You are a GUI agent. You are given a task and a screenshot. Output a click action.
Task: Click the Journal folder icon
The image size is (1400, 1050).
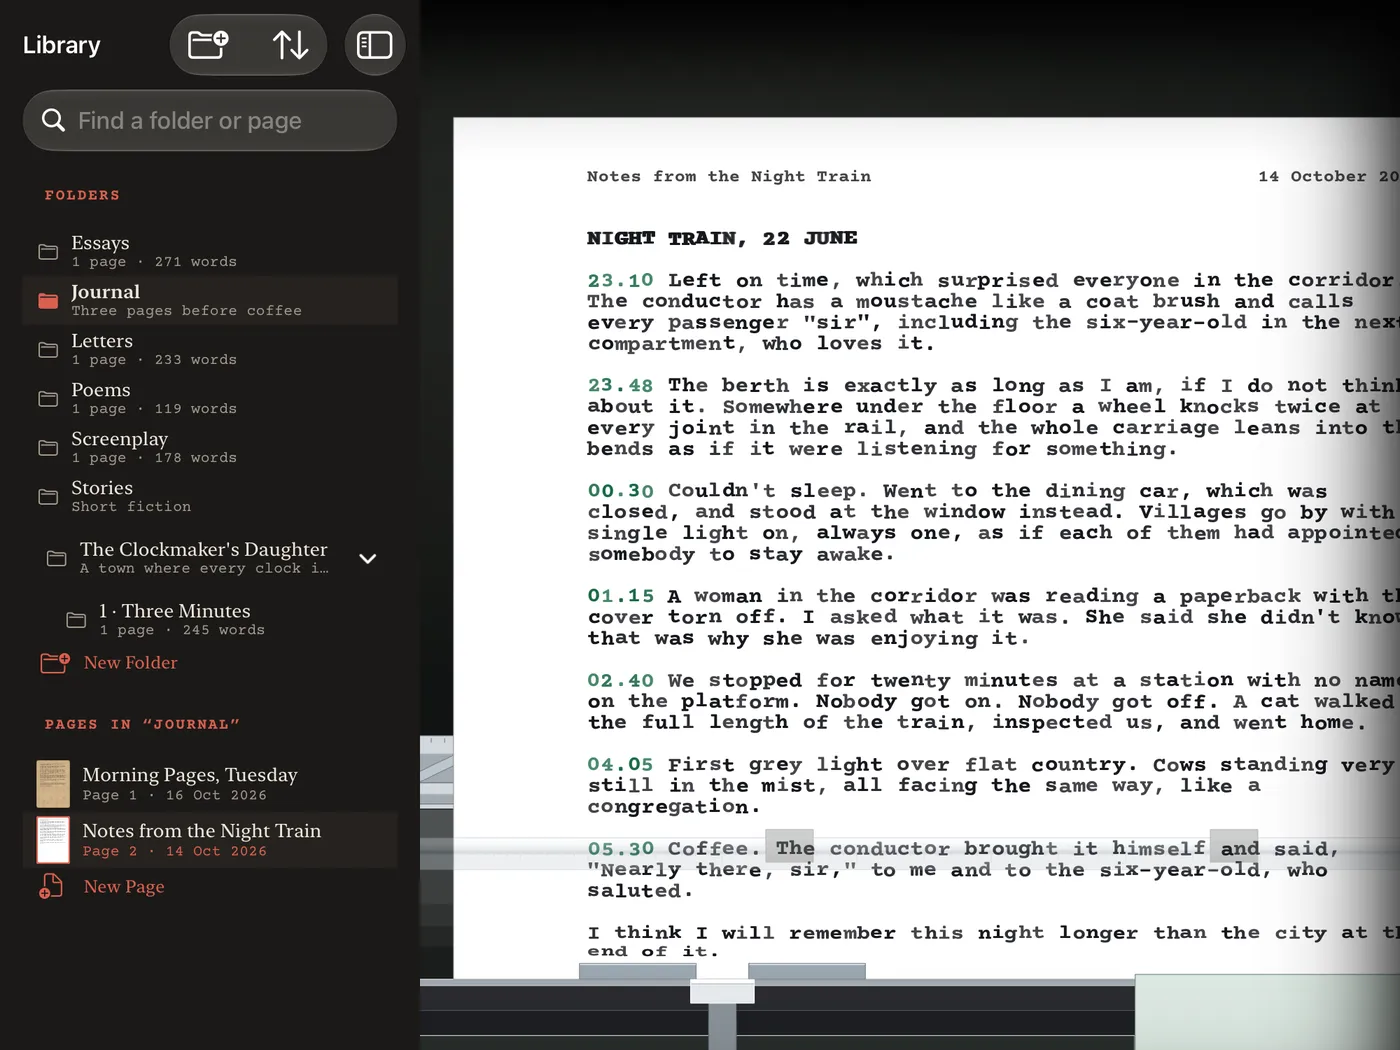(x=48, y=301)
